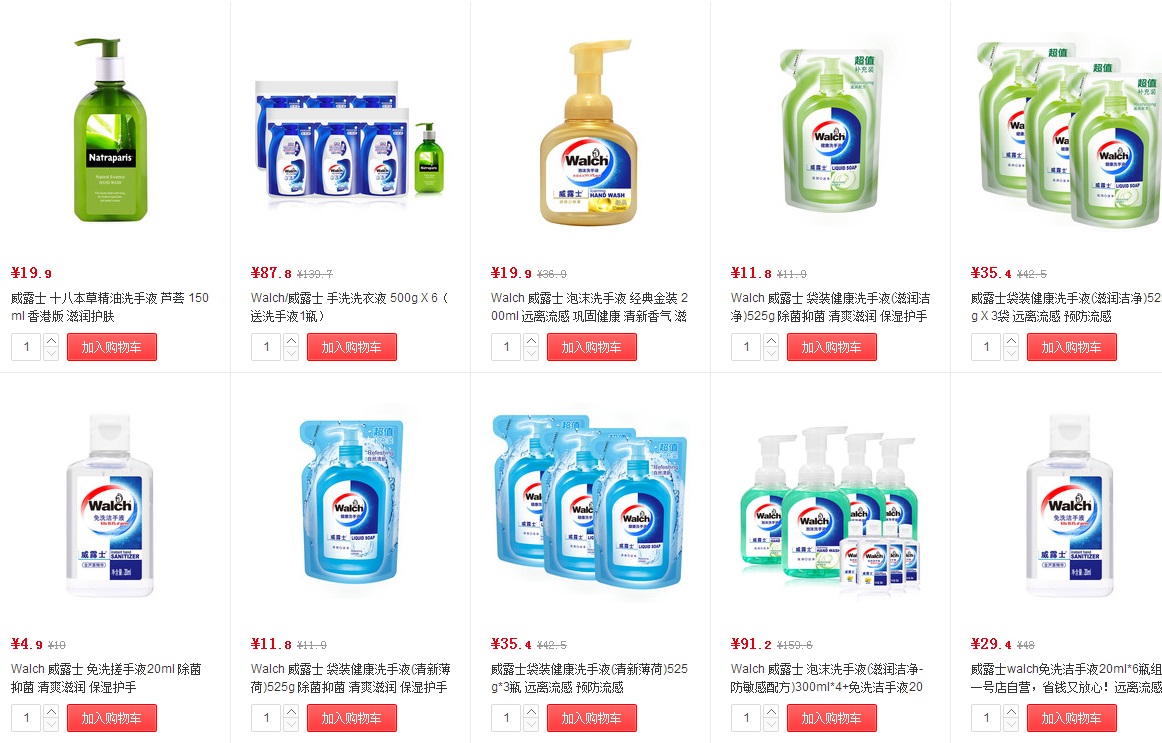Decrease quantity for the ¥87.8 laundry liquid set
Viewport: 1162px width, 743px height.
pos(291,354)
